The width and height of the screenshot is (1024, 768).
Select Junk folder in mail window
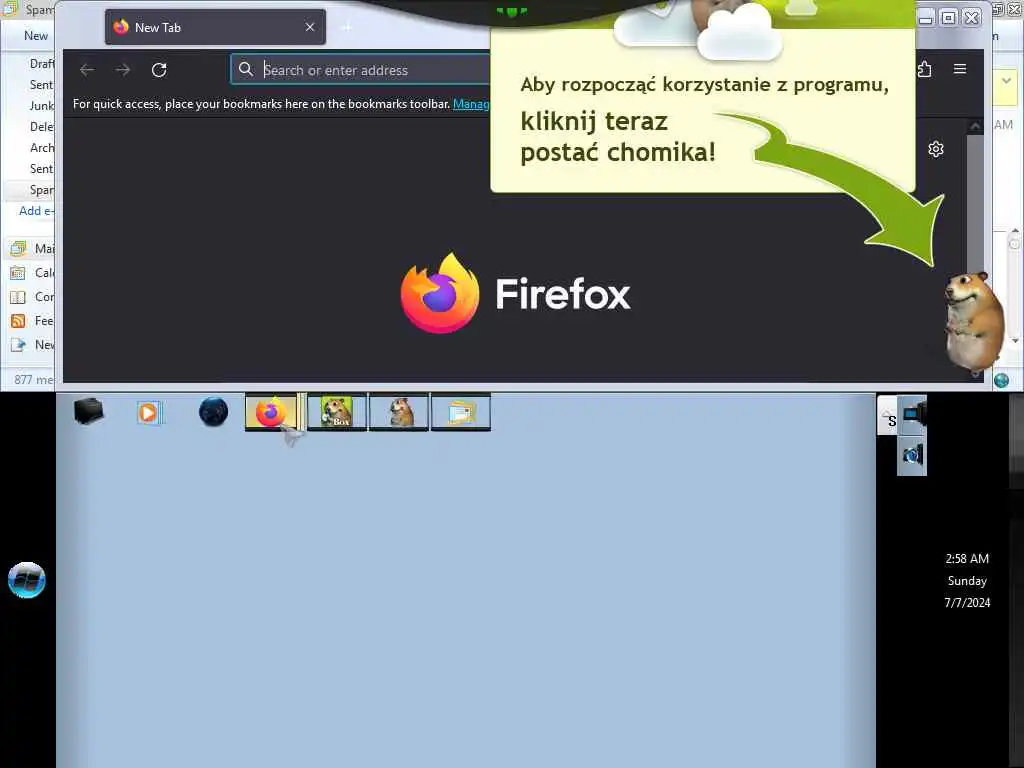tap(42, 106)
